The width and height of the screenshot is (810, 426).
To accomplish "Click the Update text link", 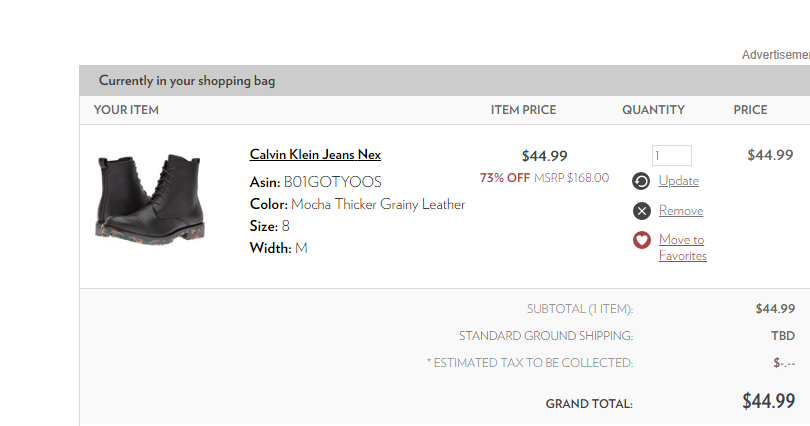I will [x=679, y=181].
